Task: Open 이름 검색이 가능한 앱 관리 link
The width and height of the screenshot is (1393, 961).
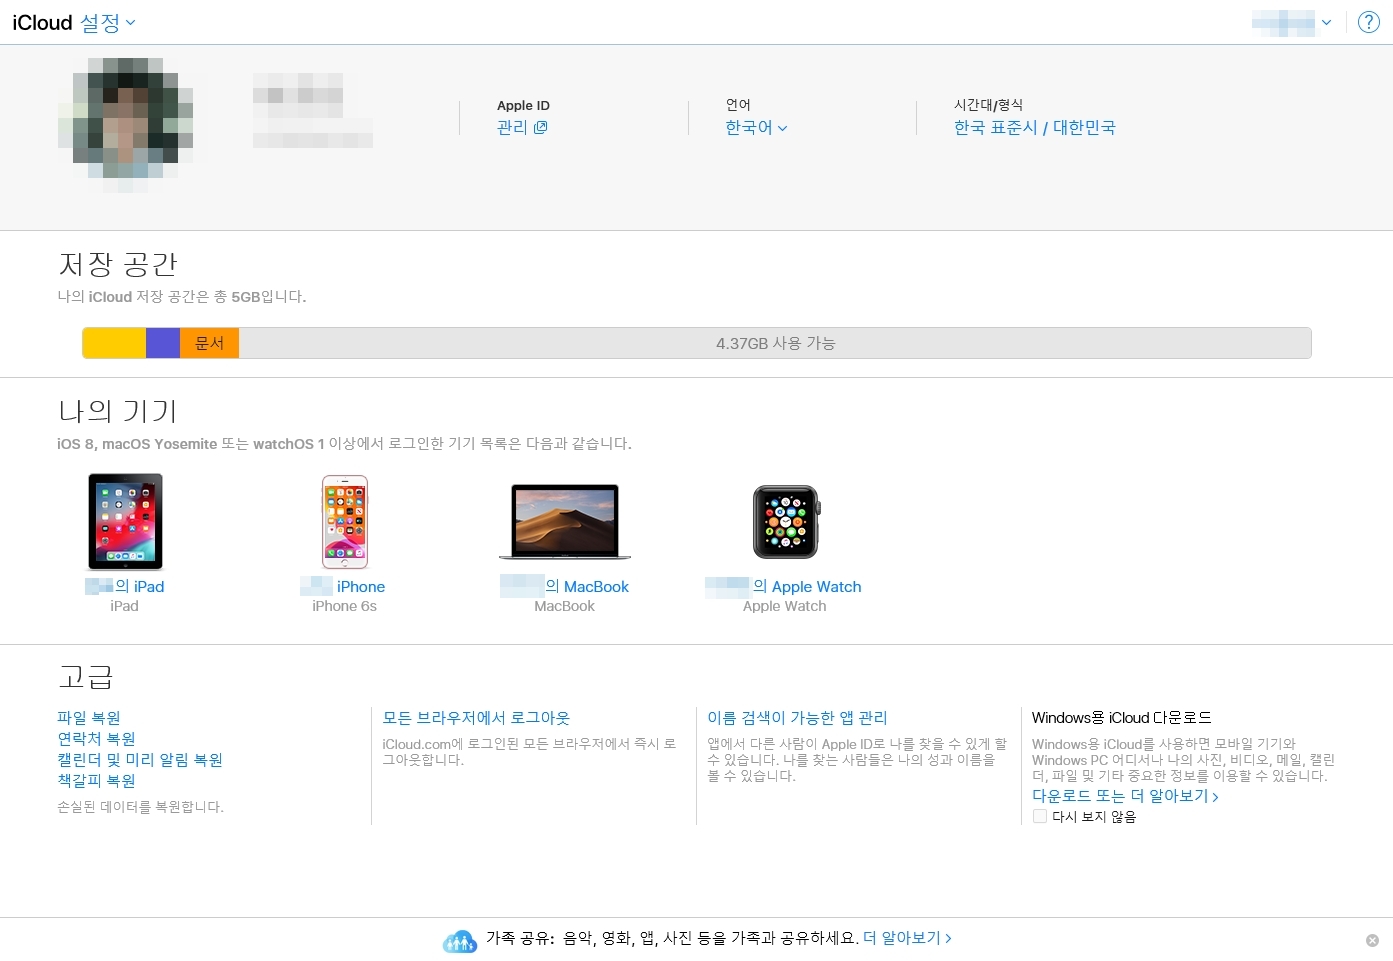Action: (x=797, y=718)
